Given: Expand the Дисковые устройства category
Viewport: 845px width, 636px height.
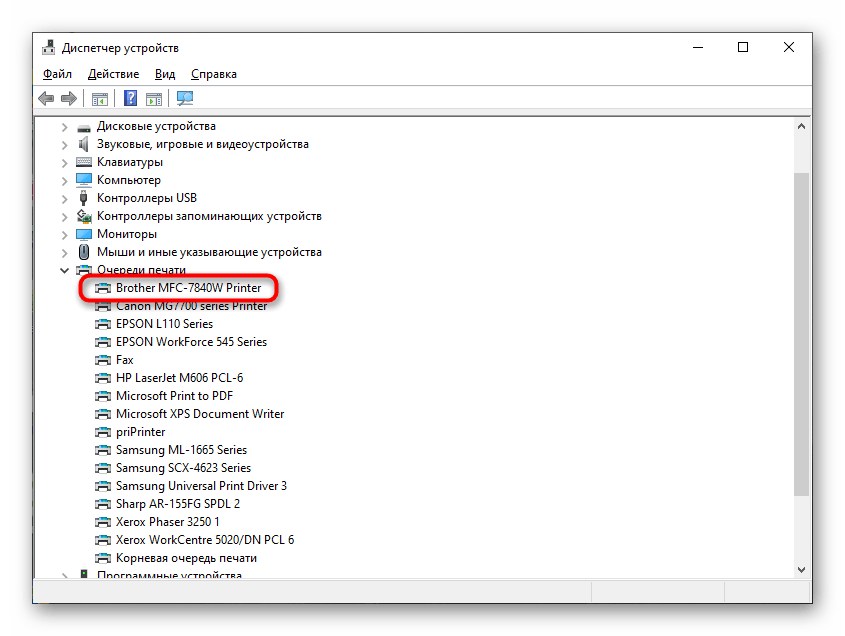Looking at the screenshot, I should tap(65, 127).
